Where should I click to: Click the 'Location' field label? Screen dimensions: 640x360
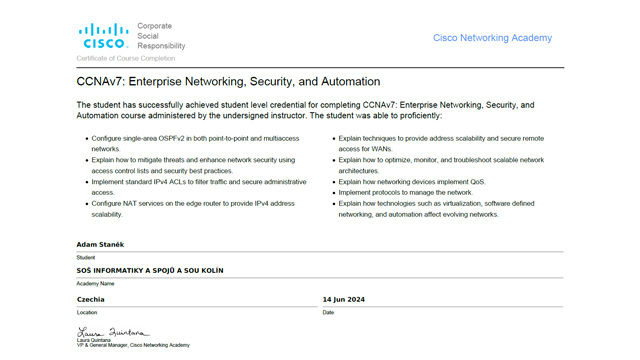87,312
